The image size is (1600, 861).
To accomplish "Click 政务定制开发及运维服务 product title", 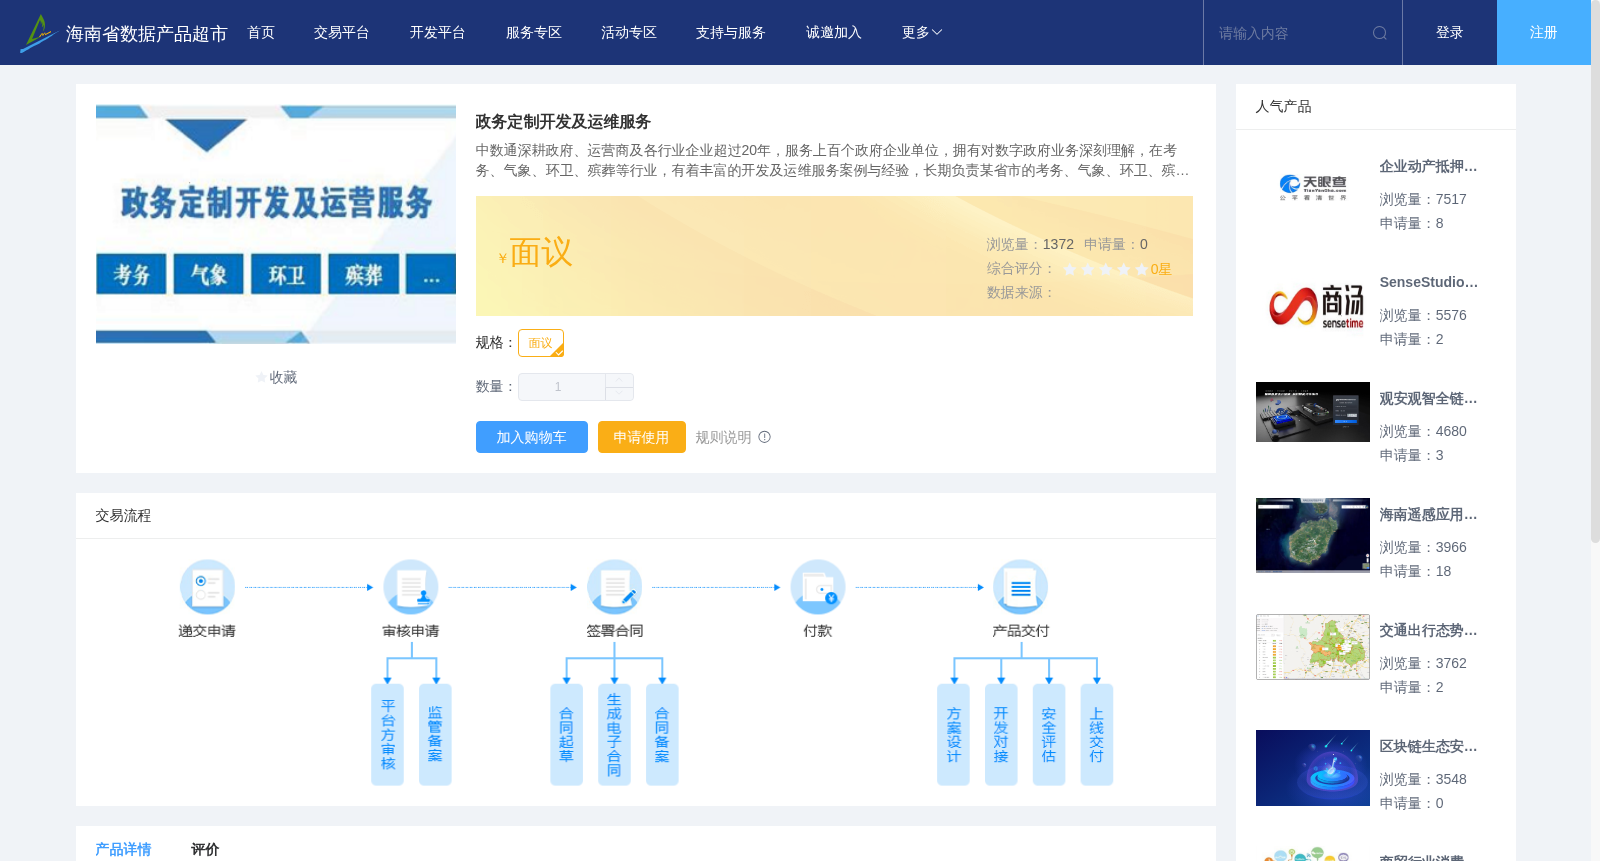I will [x=563, y=122].
